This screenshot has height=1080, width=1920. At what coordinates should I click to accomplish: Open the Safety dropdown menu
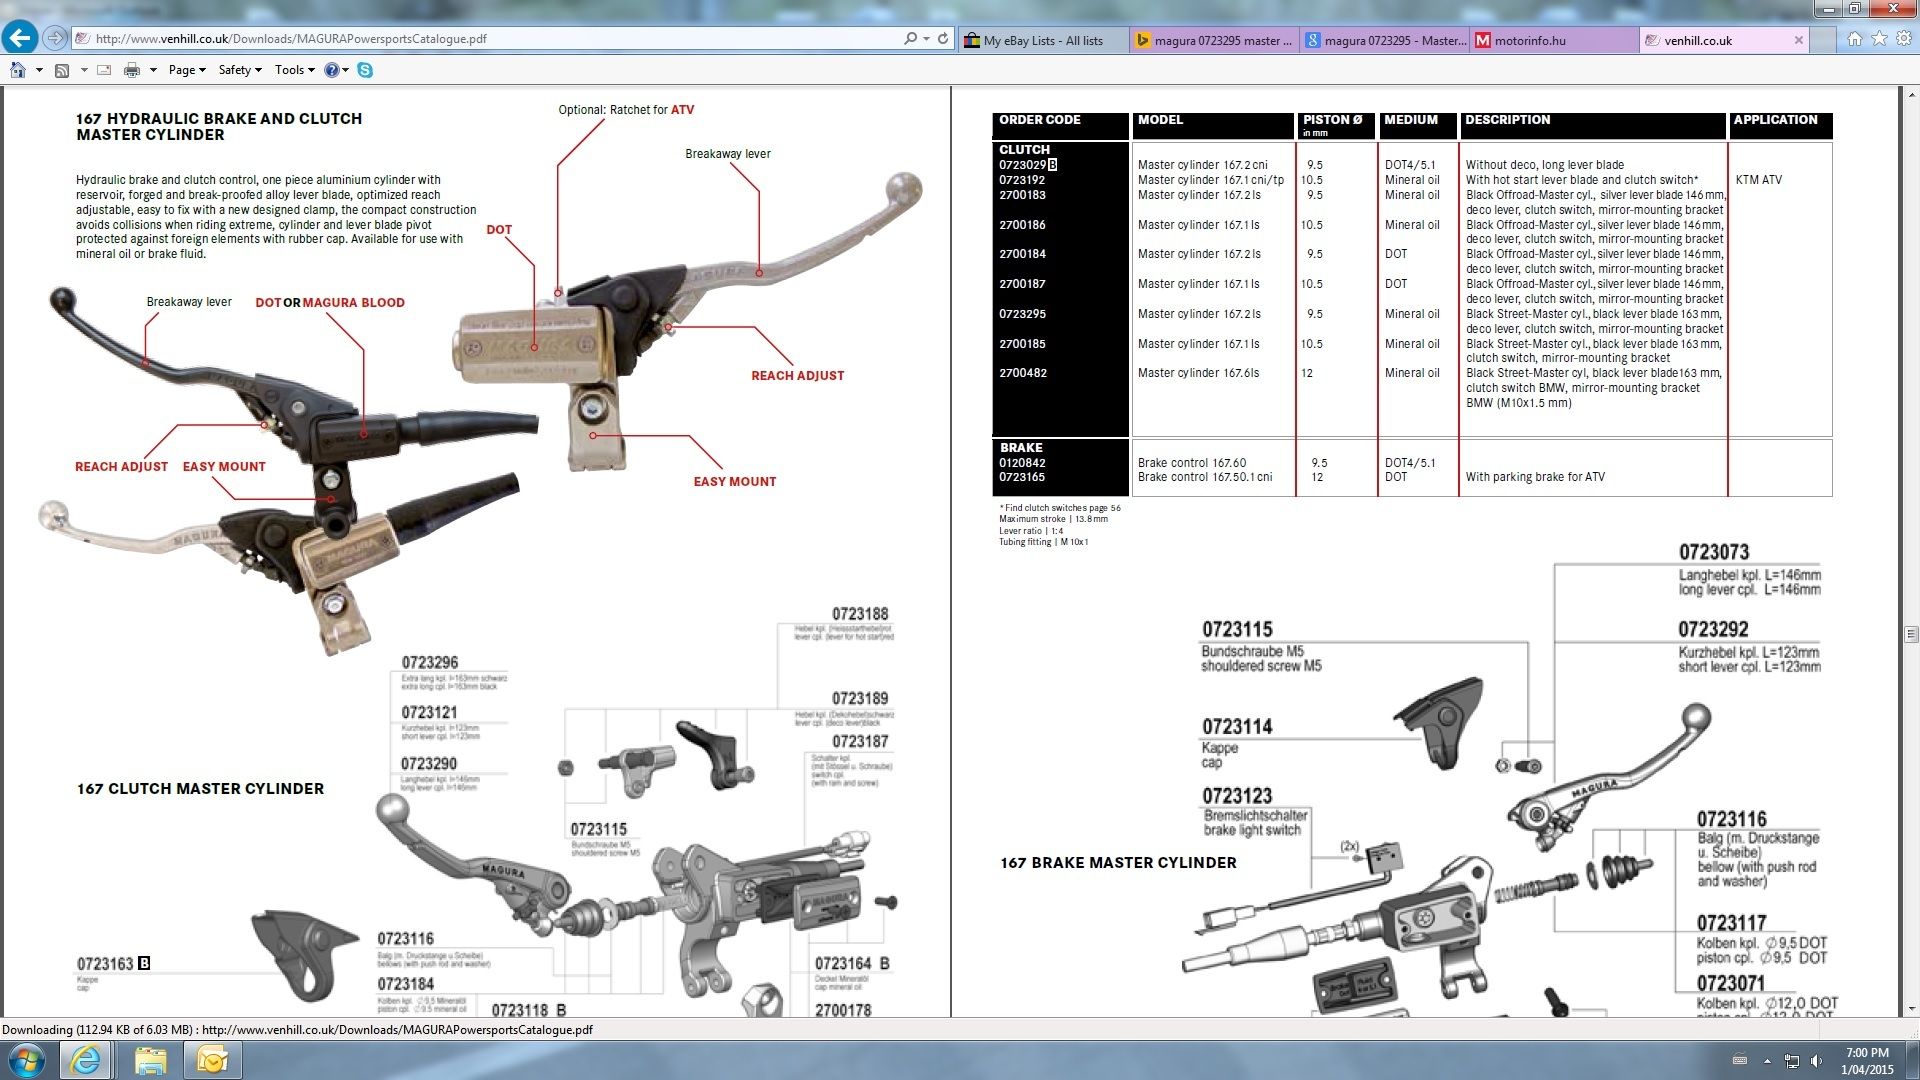(x=240, y=70)
